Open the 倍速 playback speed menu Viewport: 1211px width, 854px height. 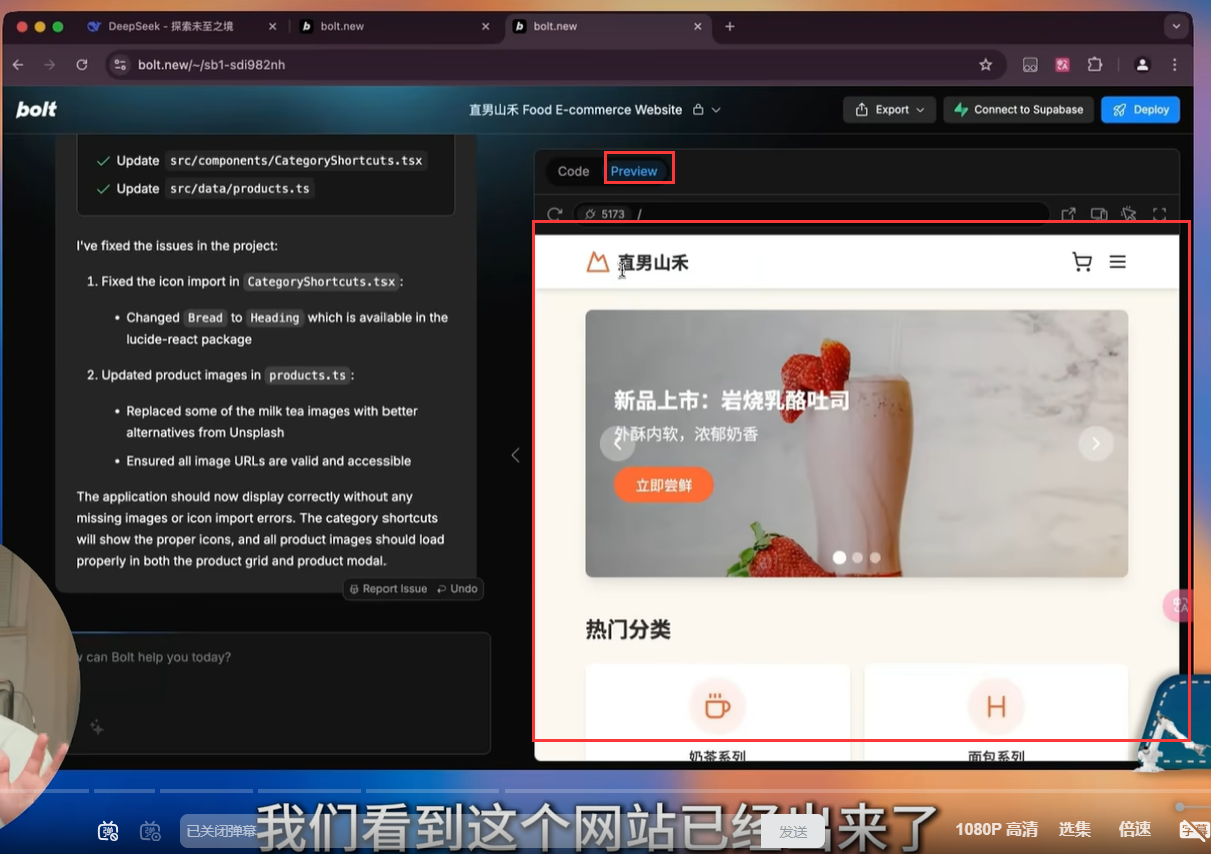(1134, 829)
